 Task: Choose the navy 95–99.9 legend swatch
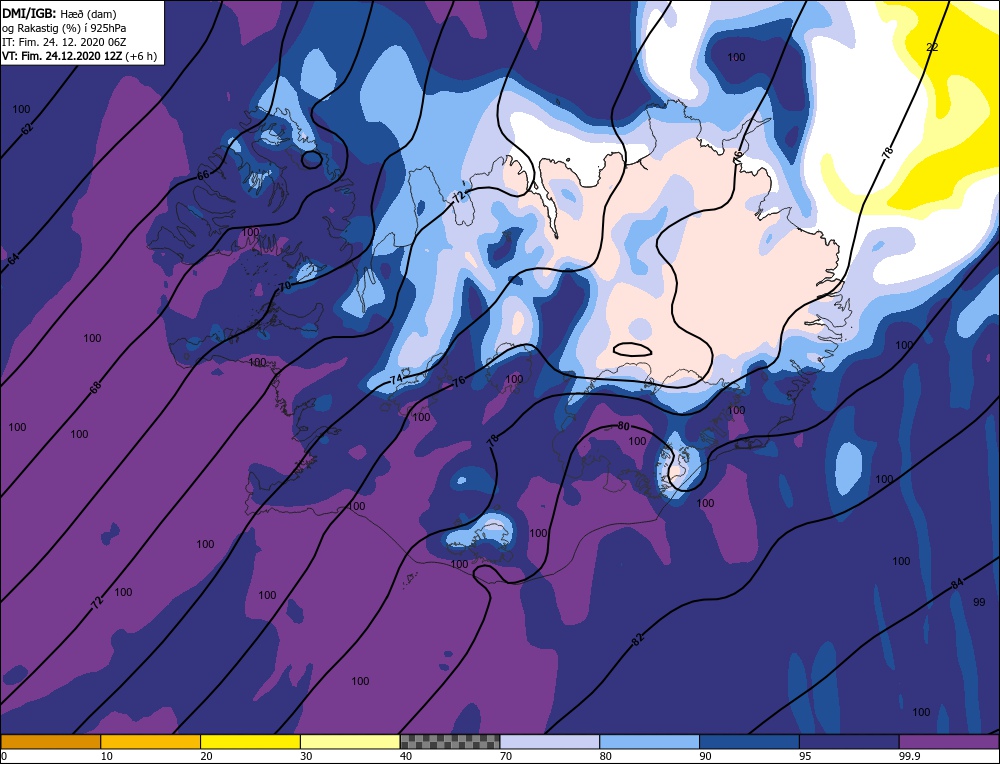click(x=849, y=742)
